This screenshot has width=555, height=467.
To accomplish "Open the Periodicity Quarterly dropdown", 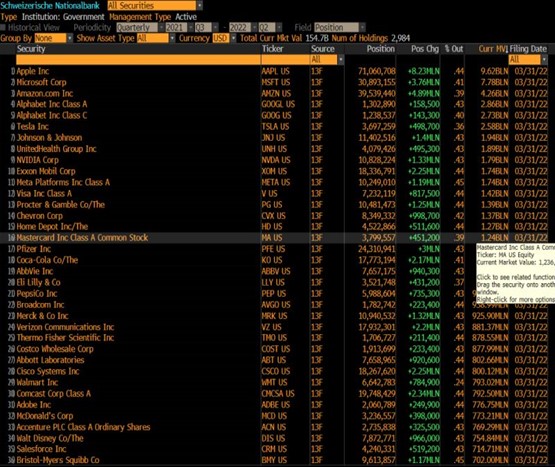I will coord(140,28).
